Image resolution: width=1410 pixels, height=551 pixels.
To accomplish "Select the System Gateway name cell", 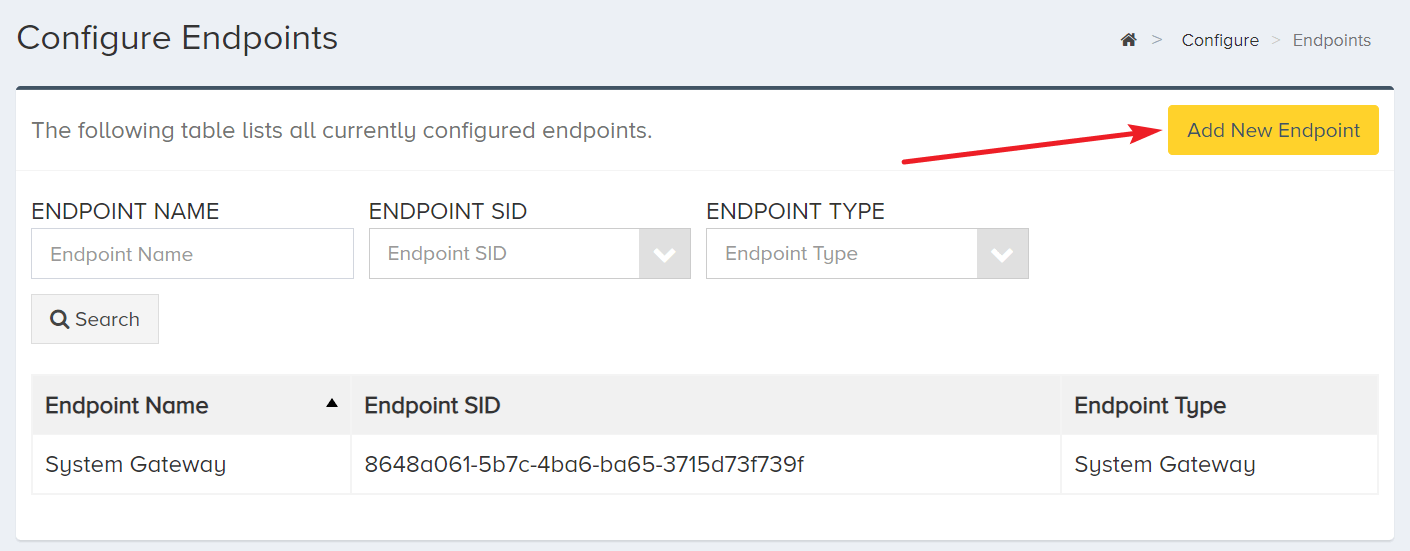I will point(192,464).
